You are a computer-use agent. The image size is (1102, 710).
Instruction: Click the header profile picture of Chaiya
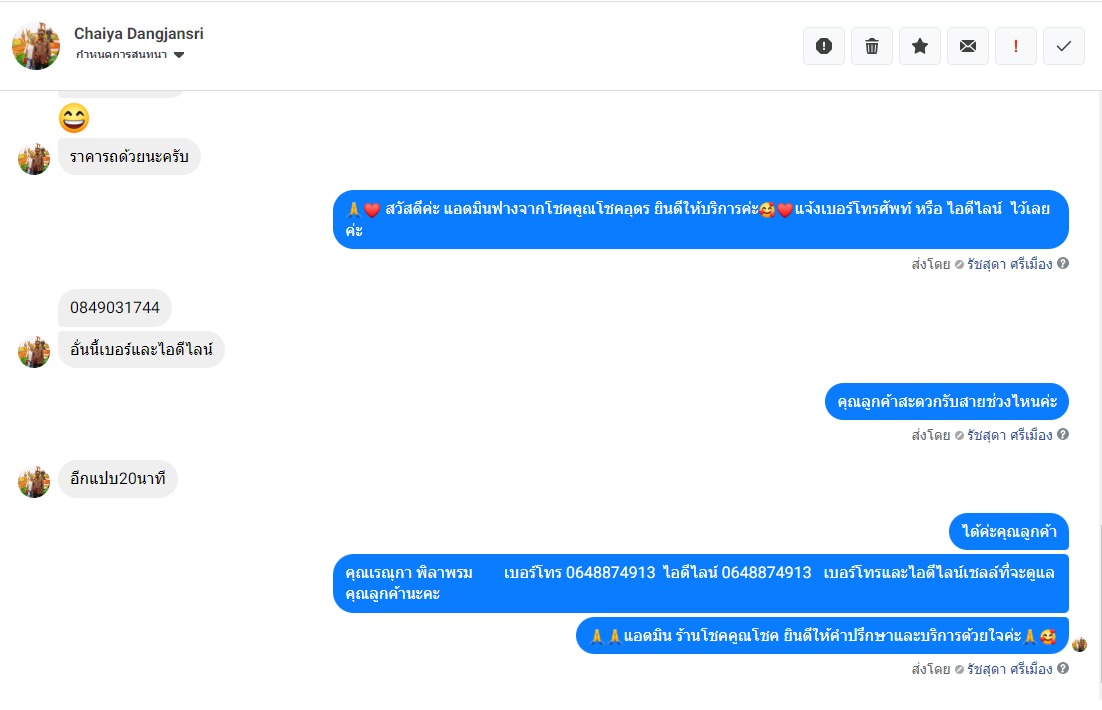[36, 46]
